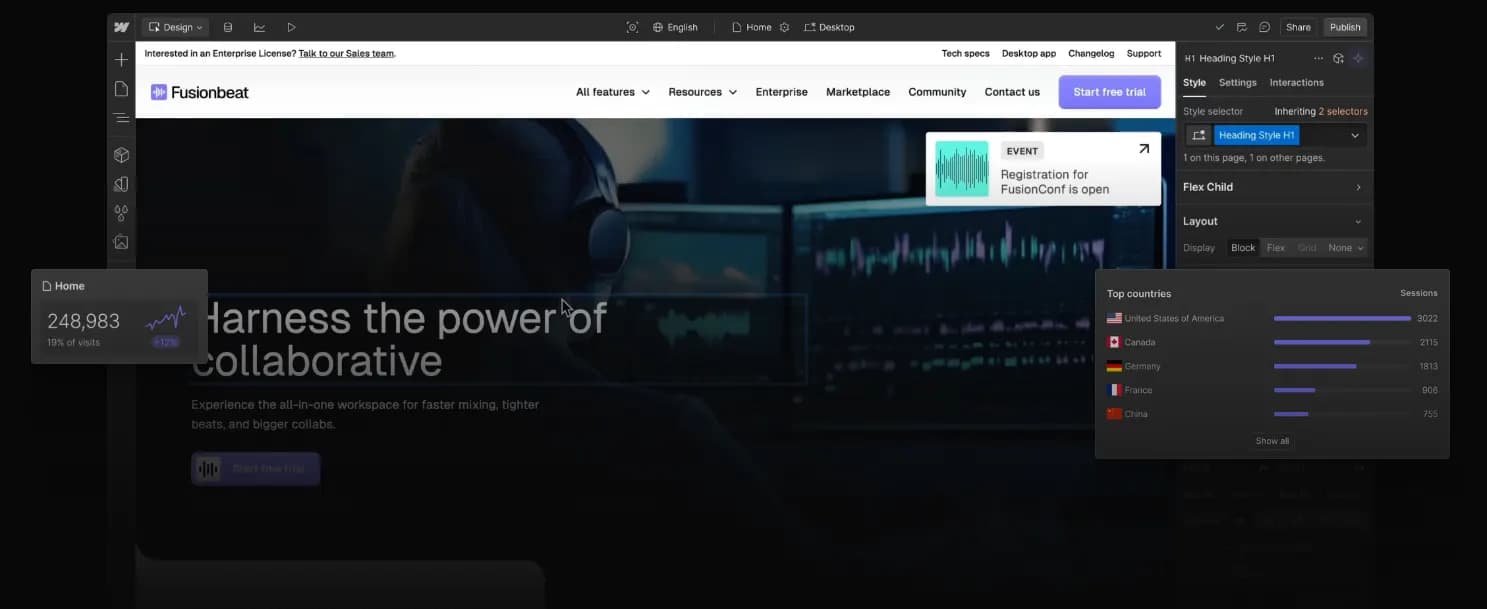Open the Home page selector
This screenshot has height=609, width=1487.
751,27
